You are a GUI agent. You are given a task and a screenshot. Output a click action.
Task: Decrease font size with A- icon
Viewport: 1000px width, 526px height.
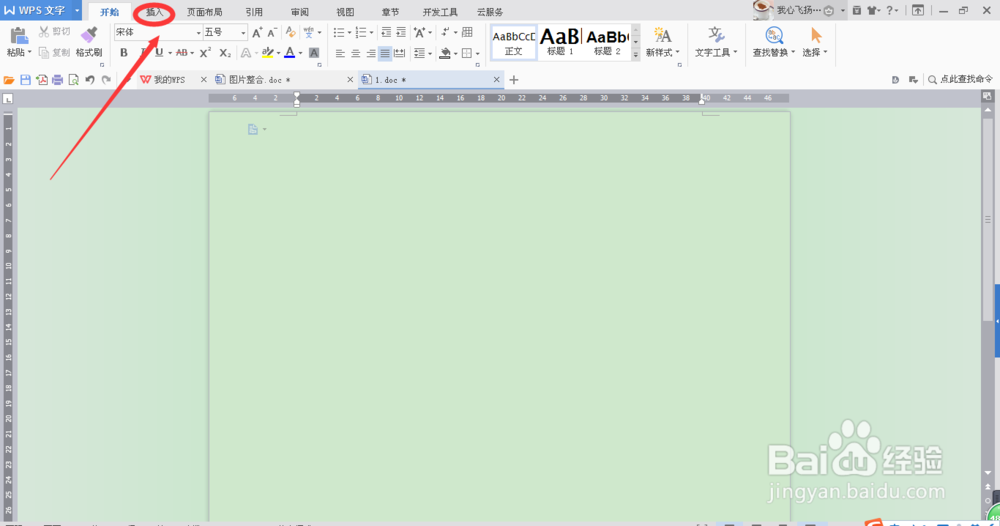[x=272, y=33]
